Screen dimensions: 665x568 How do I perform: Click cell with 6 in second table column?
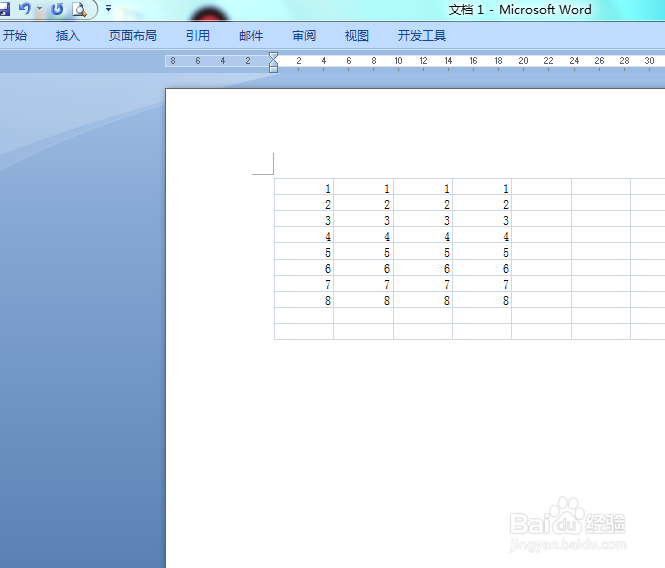[363, 268]
